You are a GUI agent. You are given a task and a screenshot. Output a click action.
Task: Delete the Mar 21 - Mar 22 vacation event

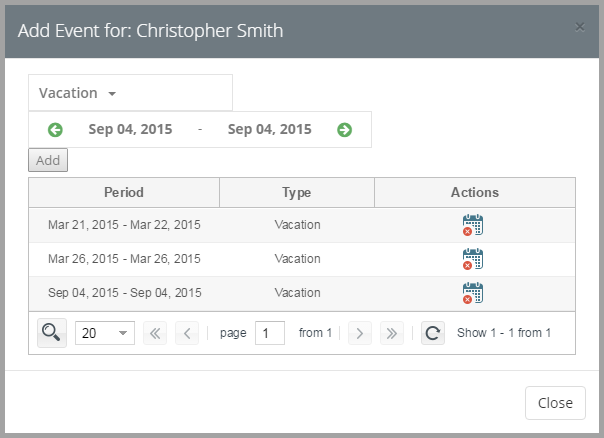[473, 225]
